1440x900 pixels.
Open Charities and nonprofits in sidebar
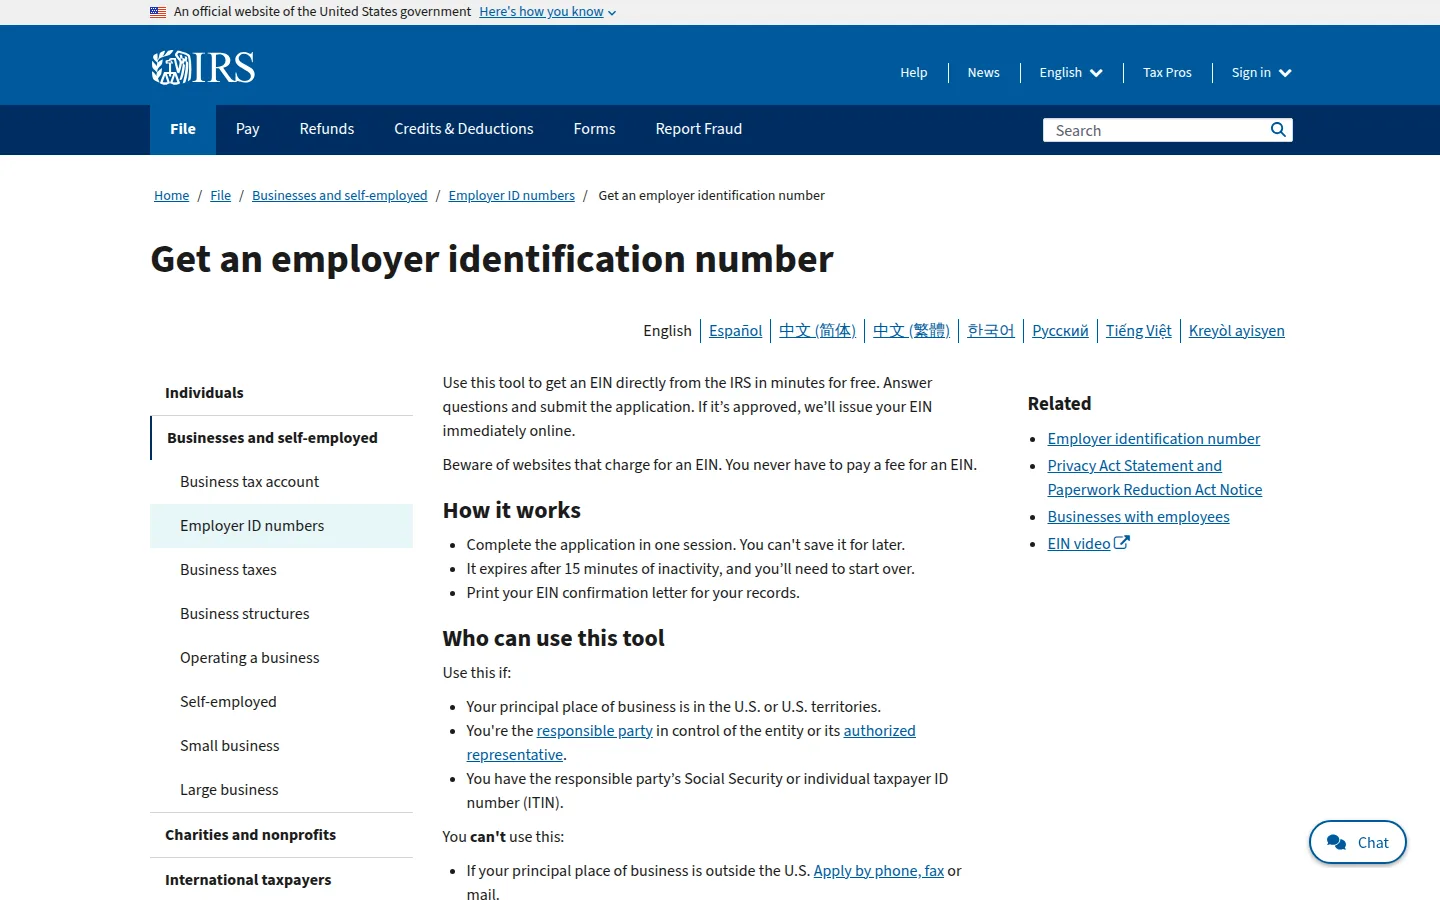tap(281, 835)
